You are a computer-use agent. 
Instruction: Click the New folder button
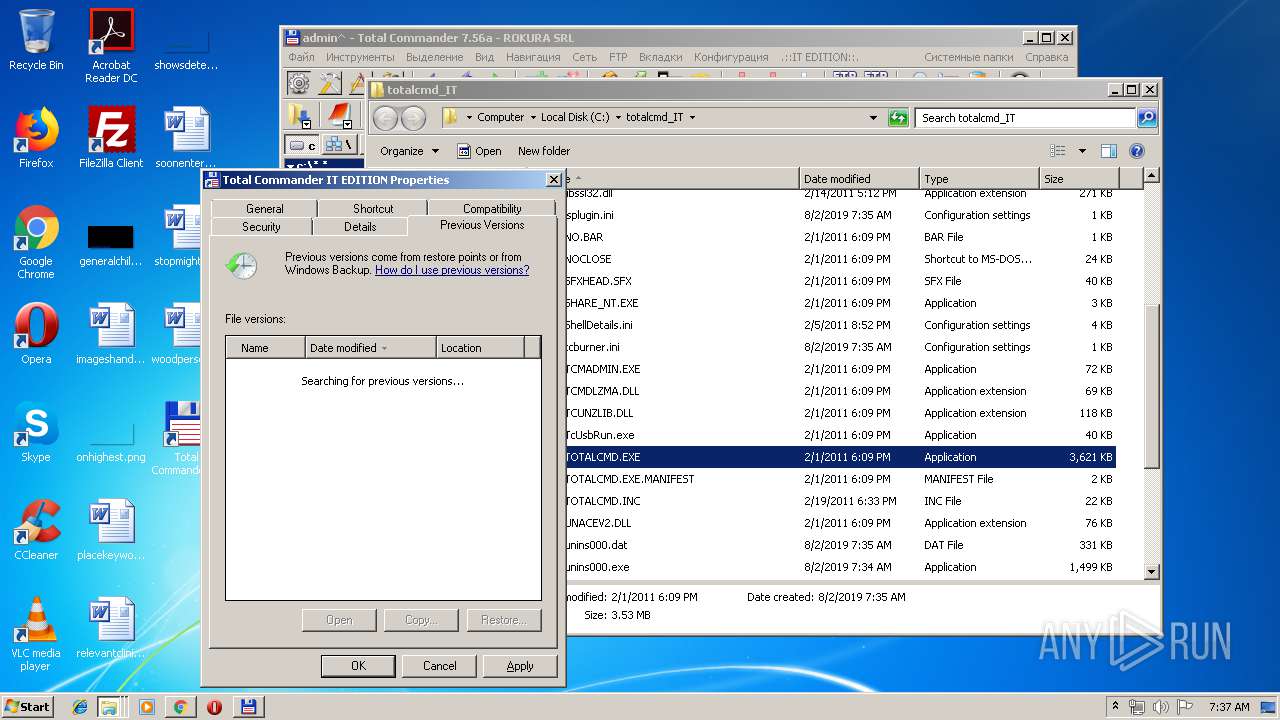[544, 151]
